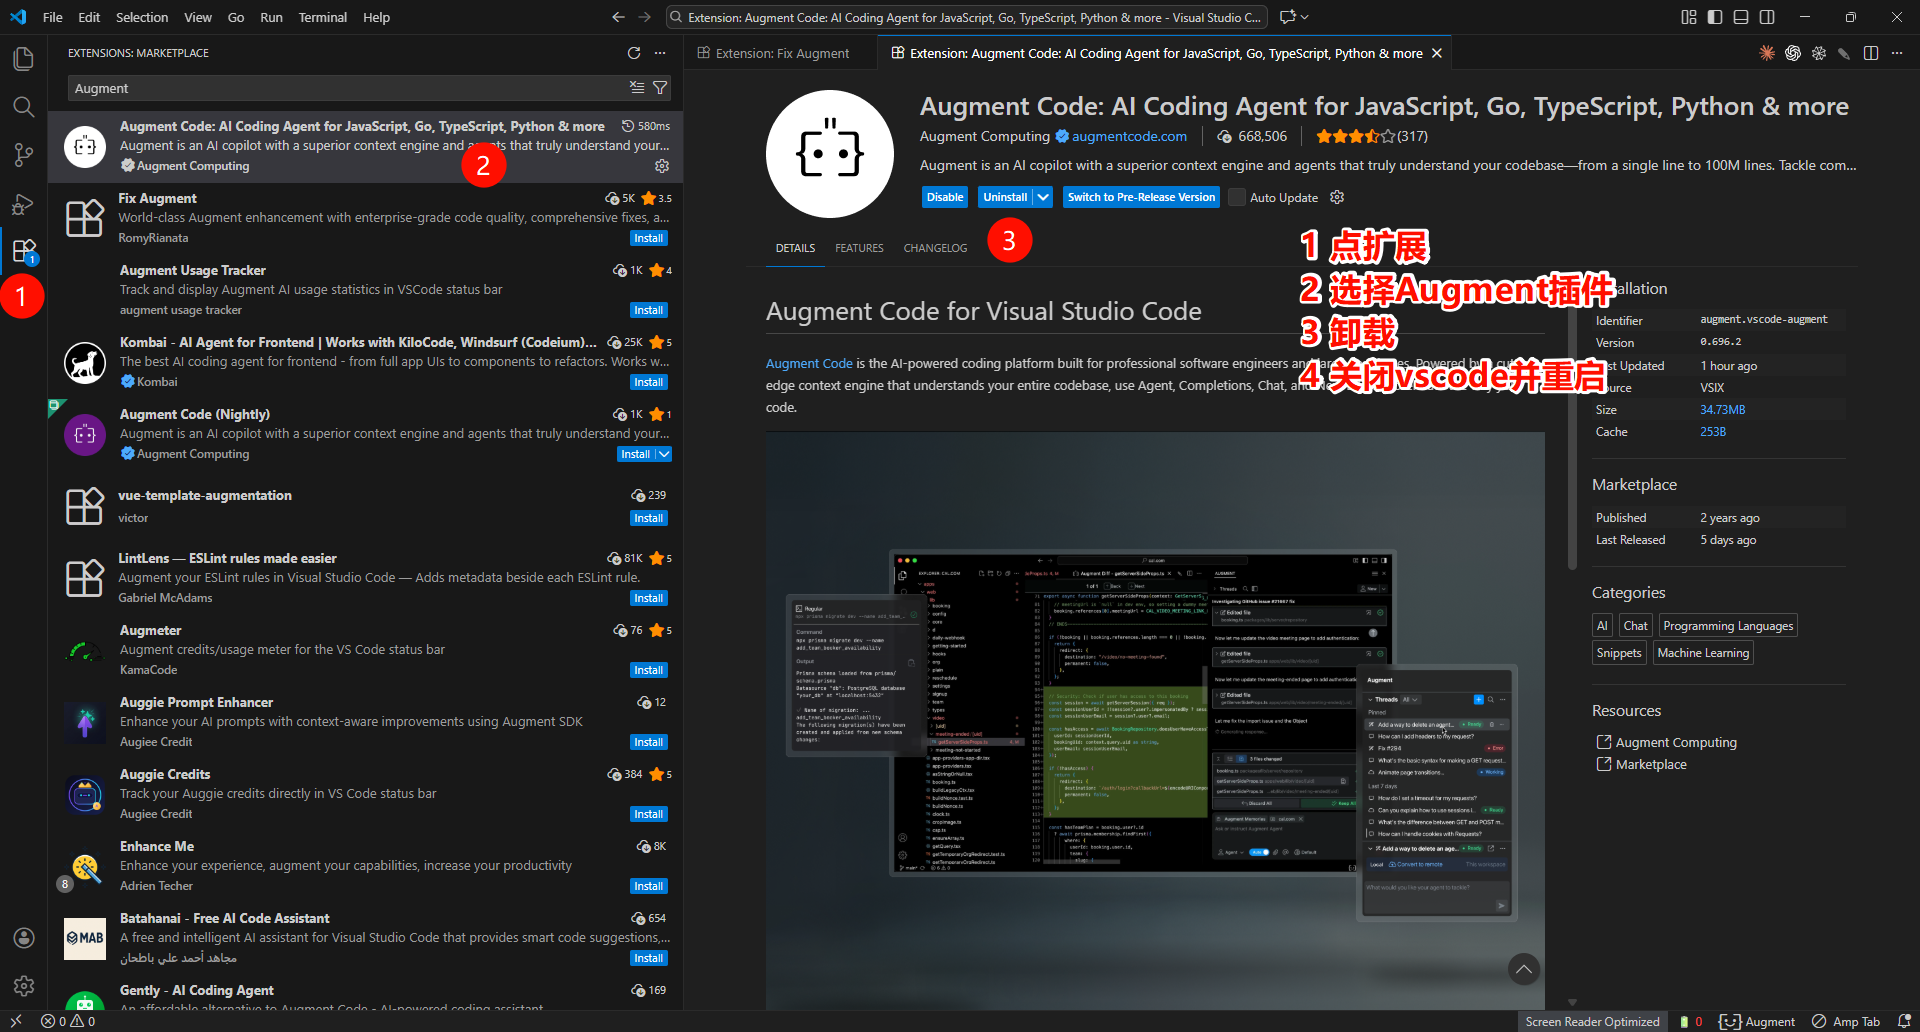This screenshot has width=1920, height=1032.
Task: Open the Augment Computing resource link
Action: coord(1676,742)
